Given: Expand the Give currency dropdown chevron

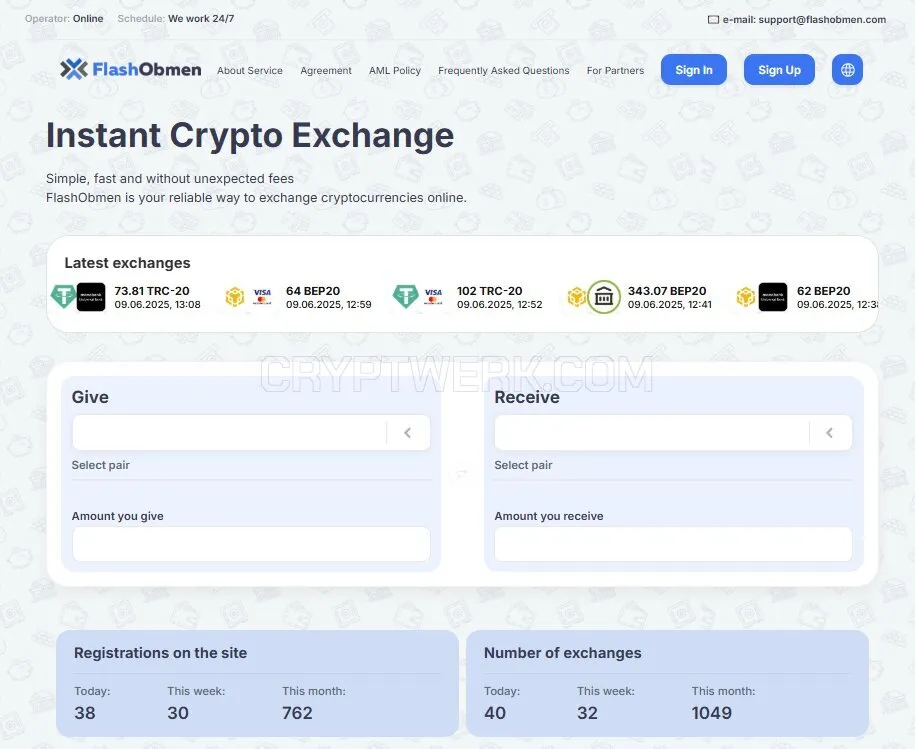Looking at the screenshot, I should pyautogui.click(x=408, y=433).
